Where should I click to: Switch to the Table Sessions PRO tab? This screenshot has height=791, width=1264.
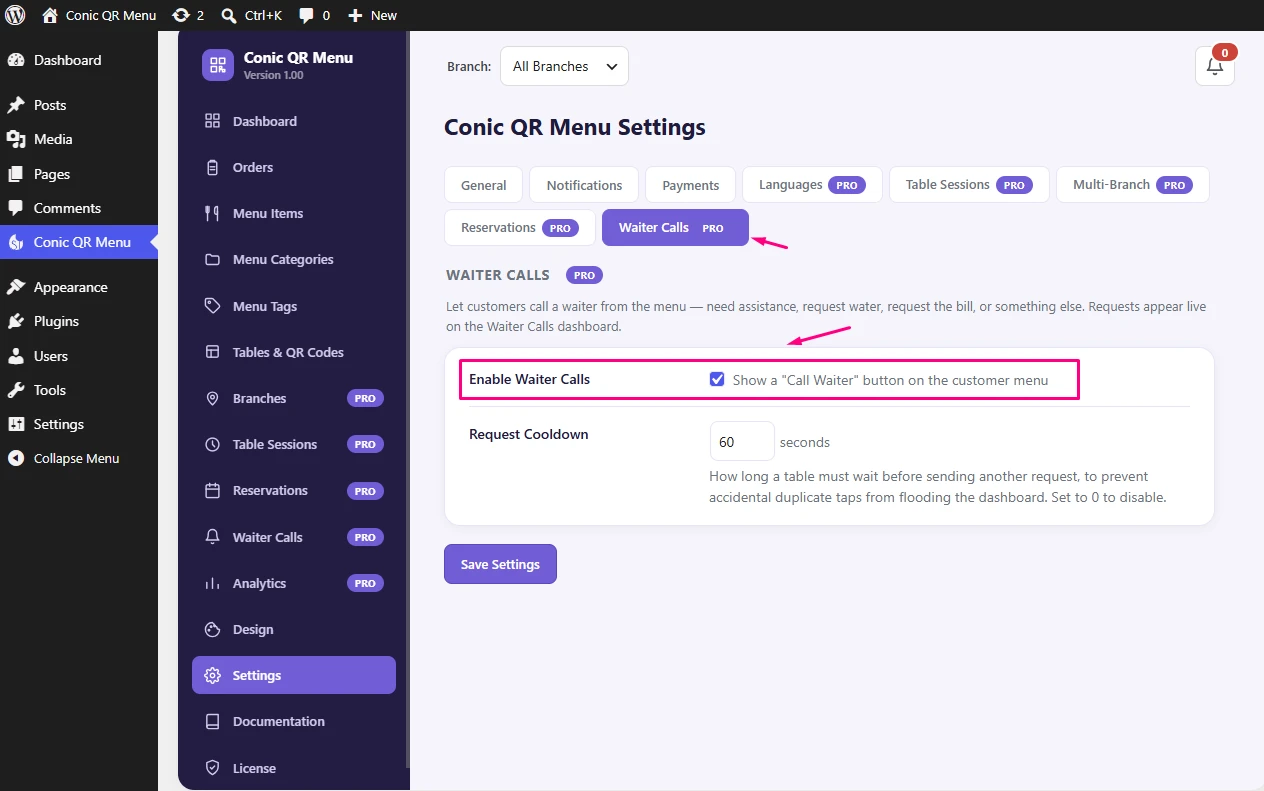pos(969,185)
